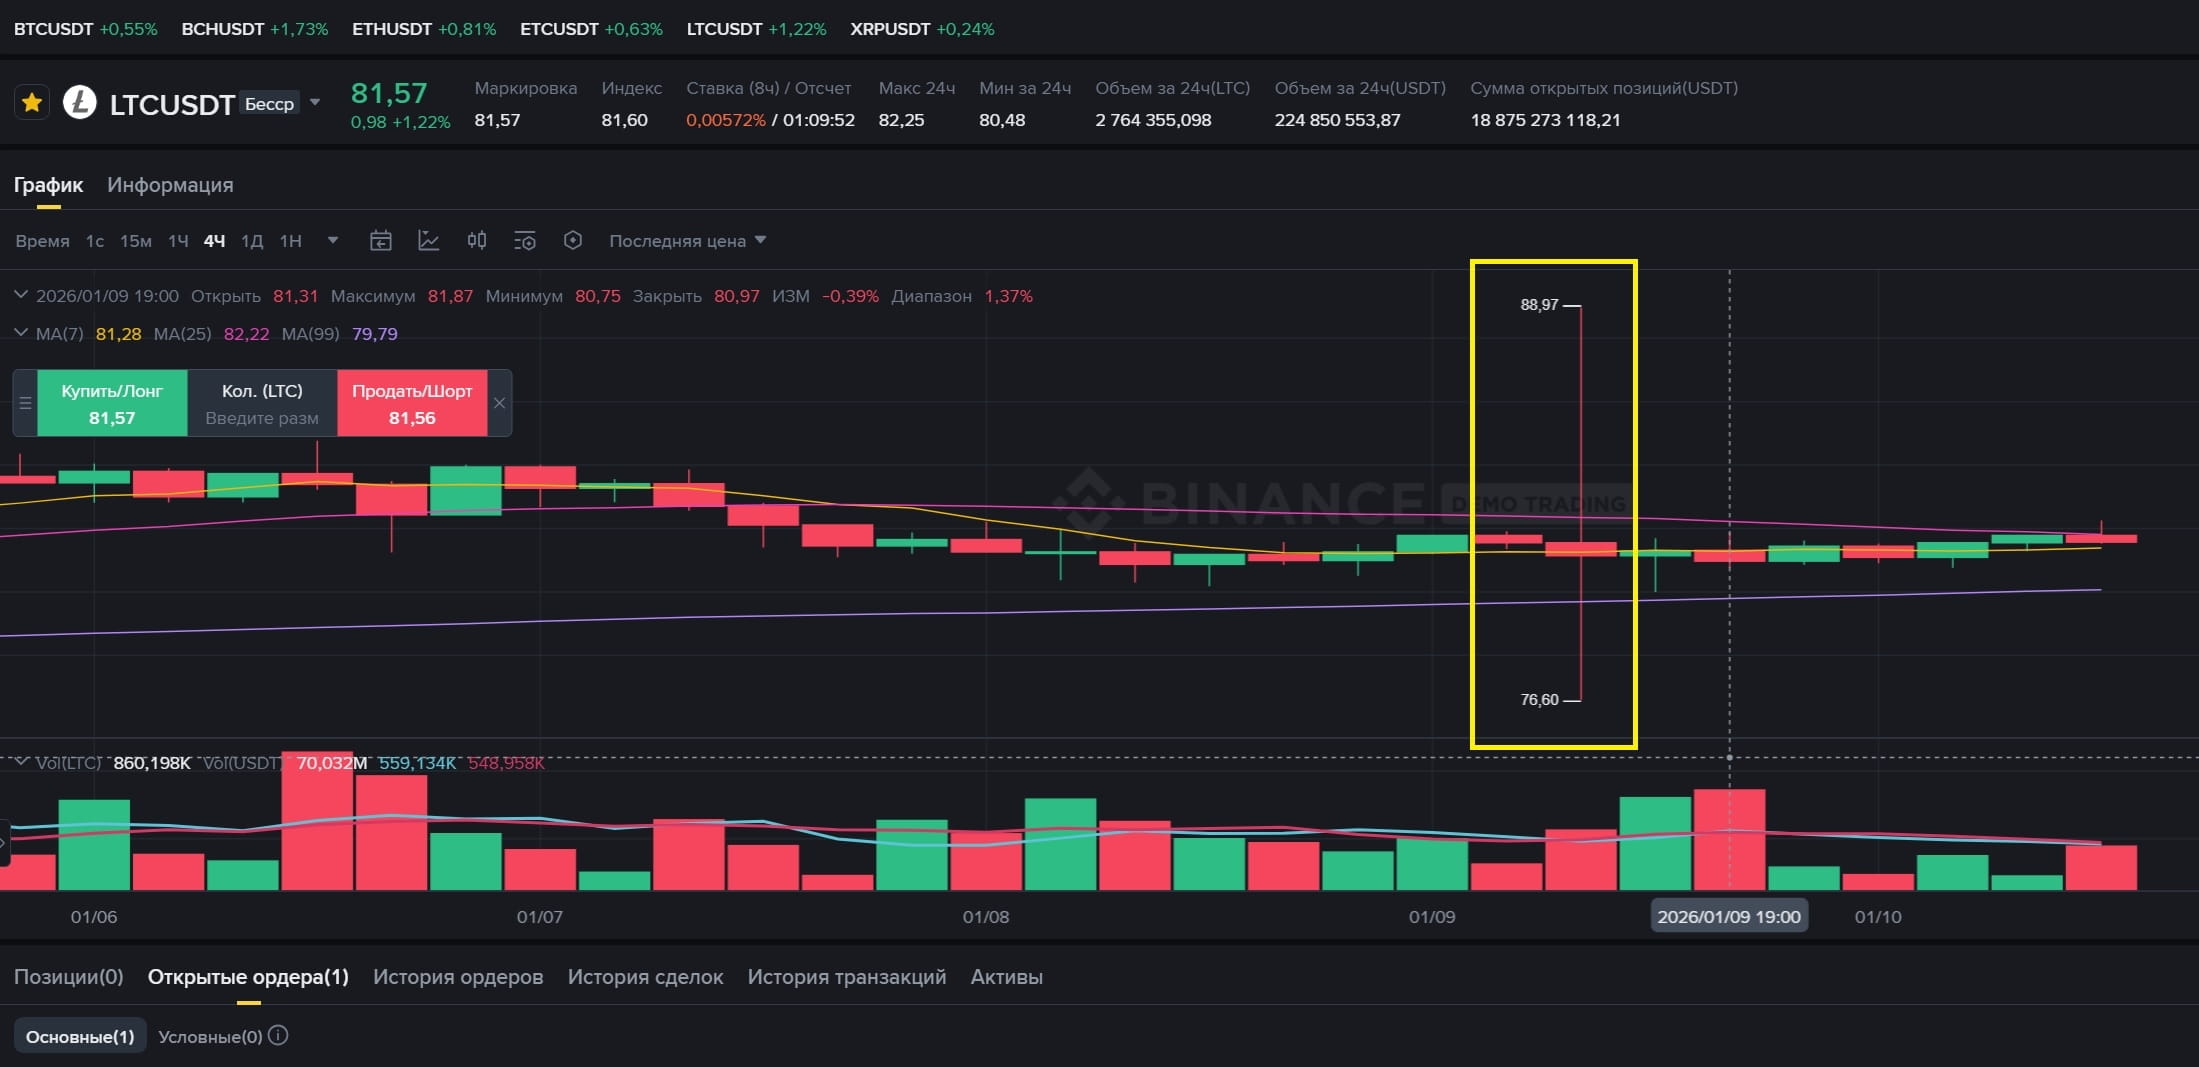The height and width of the screenshot is (1067, 2199).
Task: Switch to the Информация tab
Action: [170, 185]
